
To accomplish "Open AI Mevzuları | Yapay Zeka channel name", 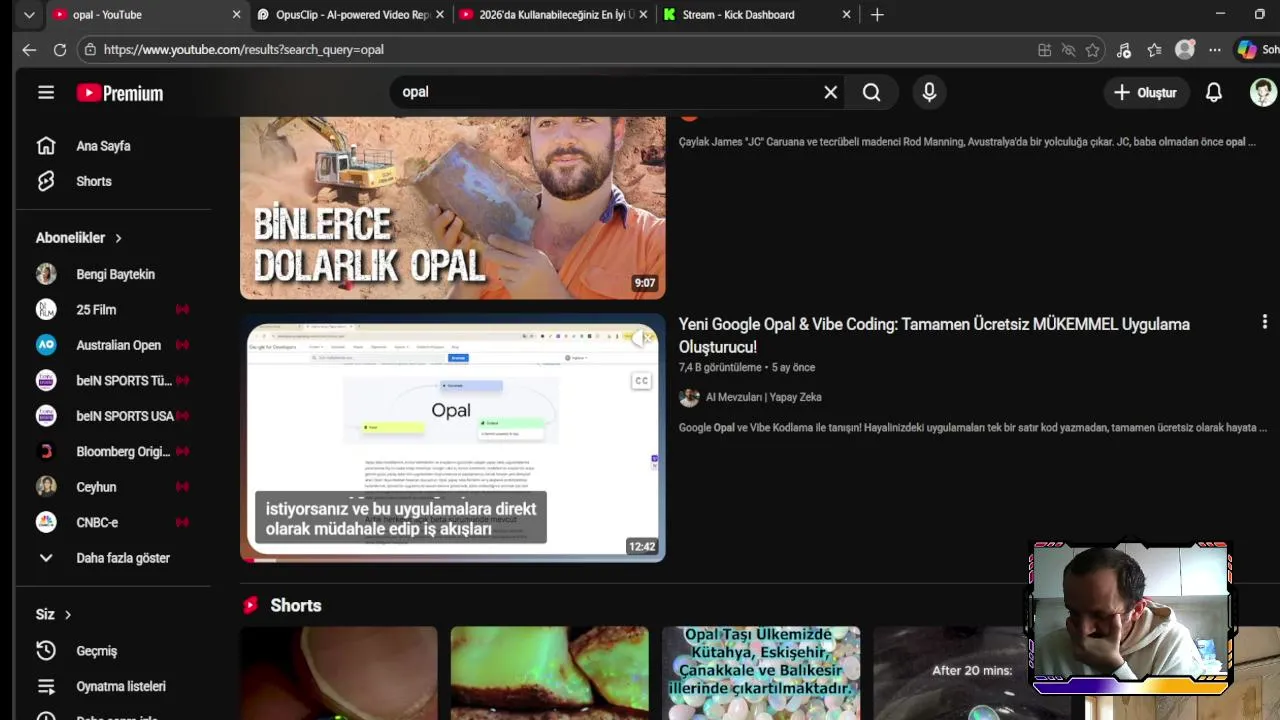I will coord(764,397).
